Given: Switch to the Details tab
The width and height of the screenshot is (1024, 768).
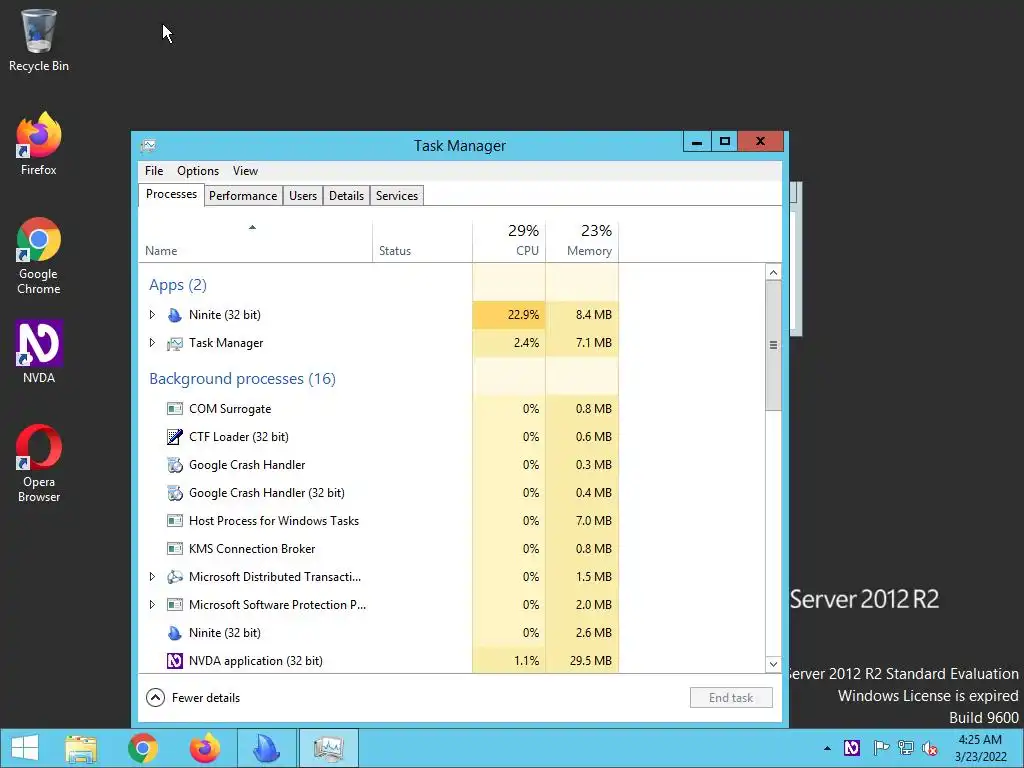Looking at the screenshot, I should click(x=346, y=196).
